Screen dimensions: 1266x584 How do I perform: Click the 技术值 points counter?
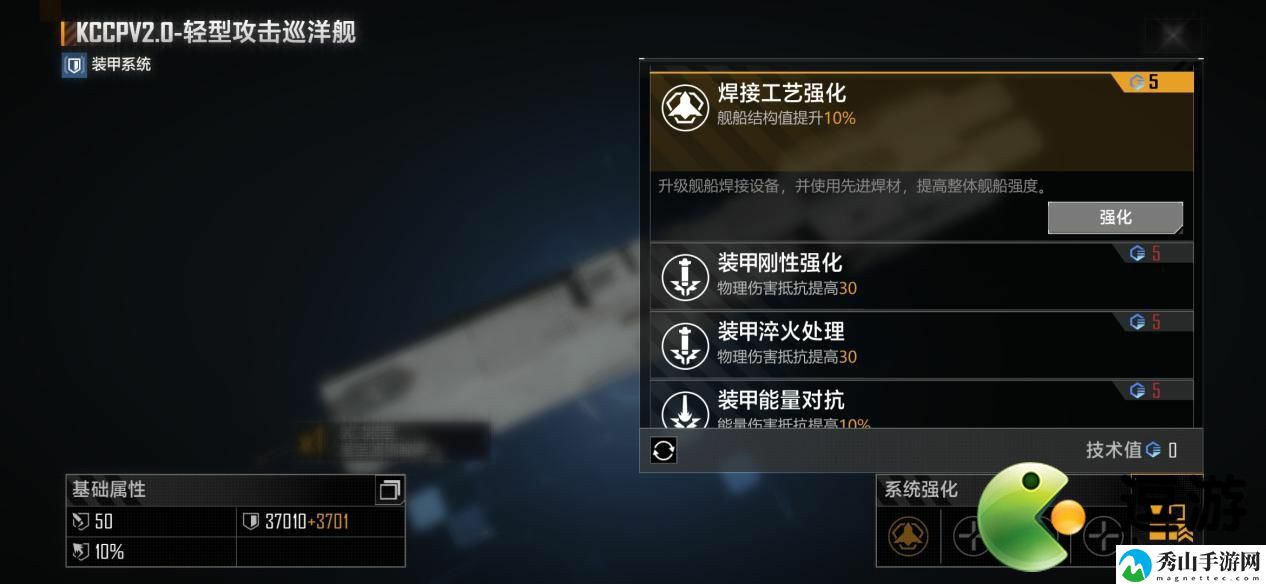1132,450
